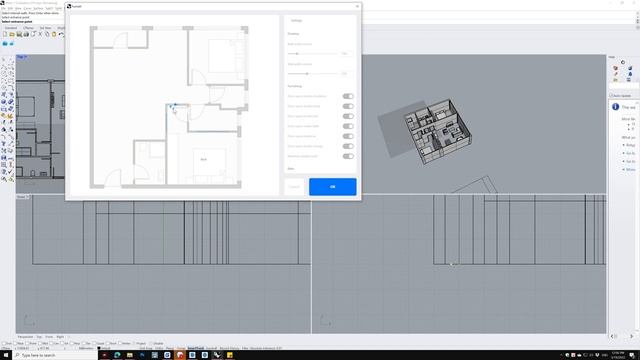Go back in the Help panel
Image resolution: width=640 pixels, height=360 pixels.
(612, 336)
